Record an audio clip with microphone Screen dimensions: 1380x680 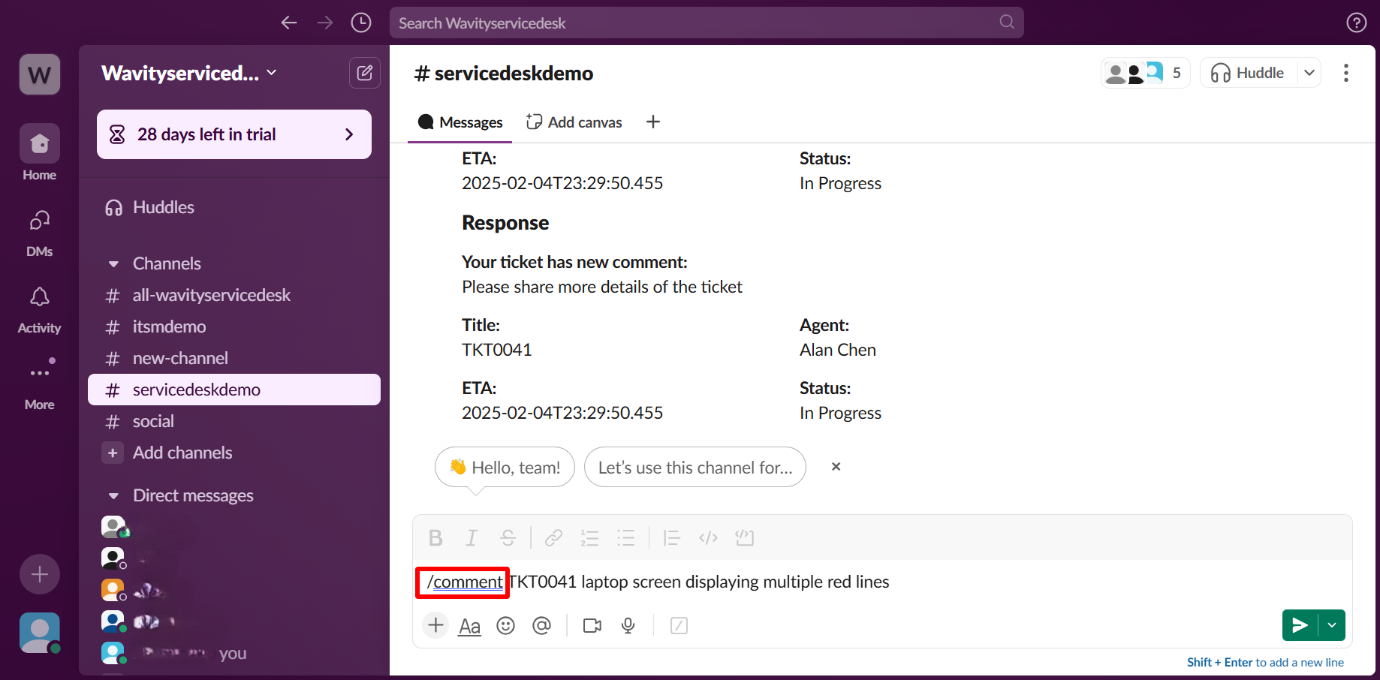(628, 626)
